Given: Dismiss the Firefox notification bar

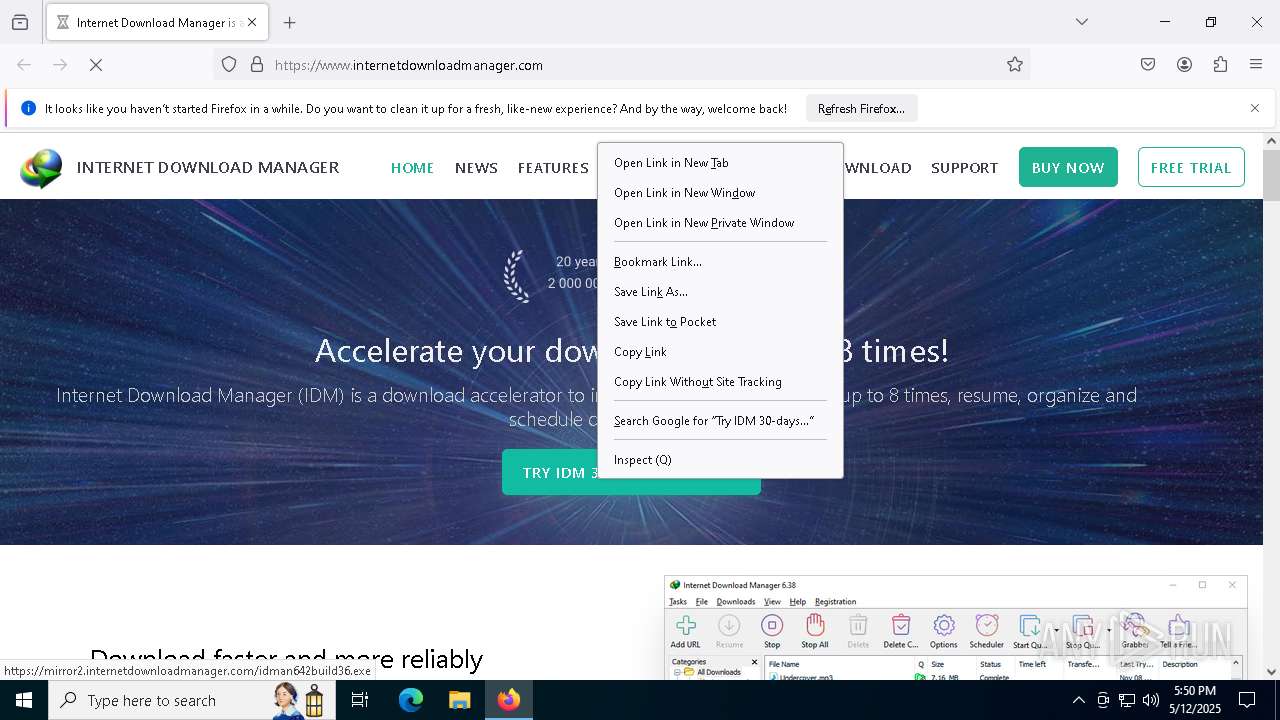Looking at the screenshot, I should point(1255,108).
